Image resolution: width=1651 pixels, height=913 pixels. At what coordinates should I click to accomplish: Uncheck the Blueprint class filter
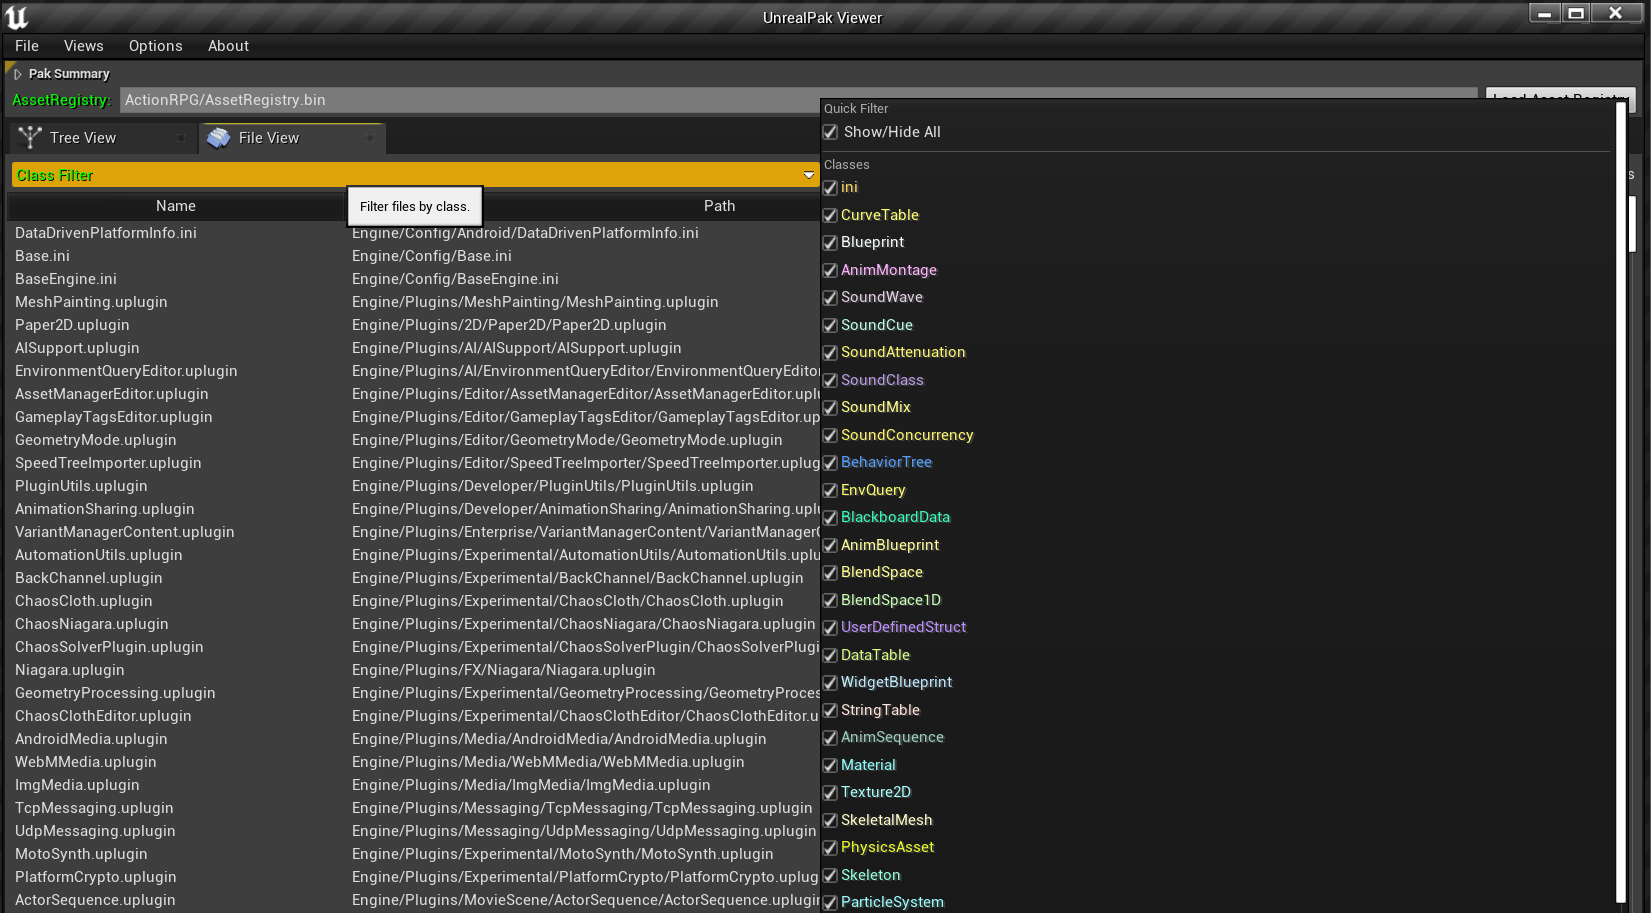[x=830, y=242]
